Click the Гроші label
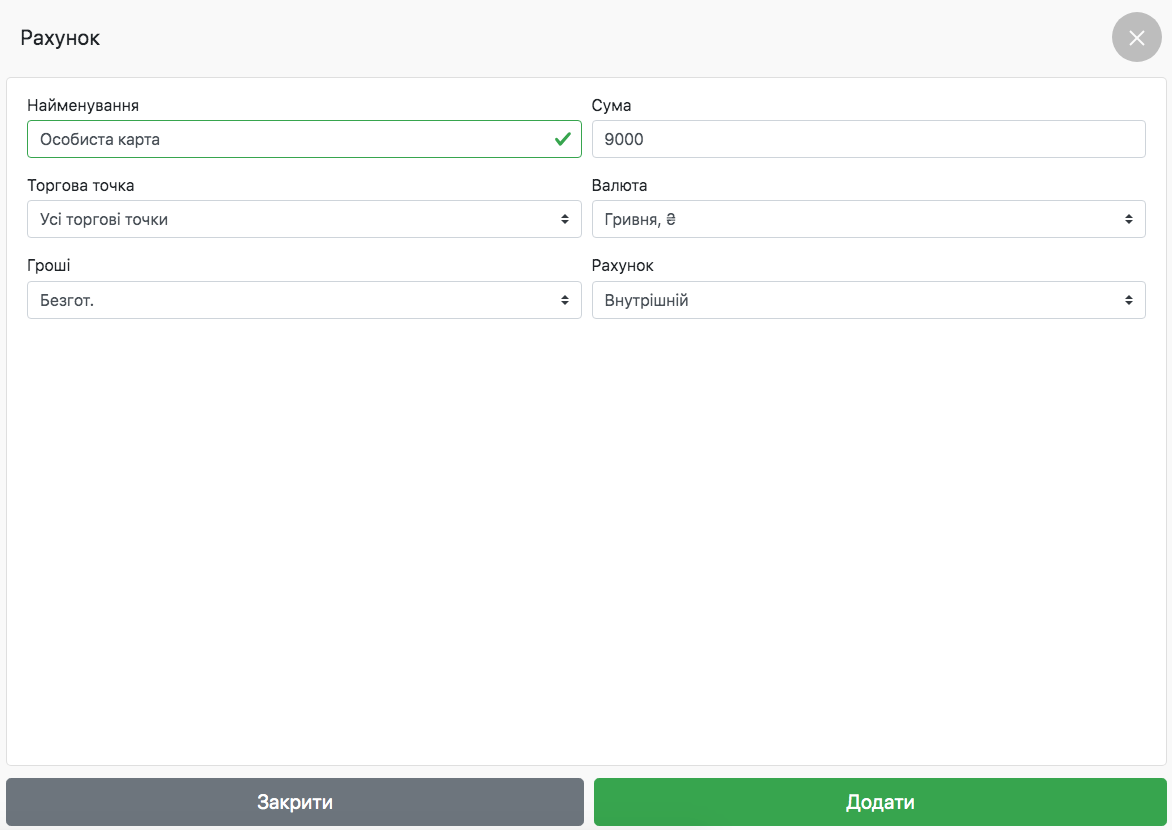The height and width of the screenshot is (830, 1172). tap(49, 266)
